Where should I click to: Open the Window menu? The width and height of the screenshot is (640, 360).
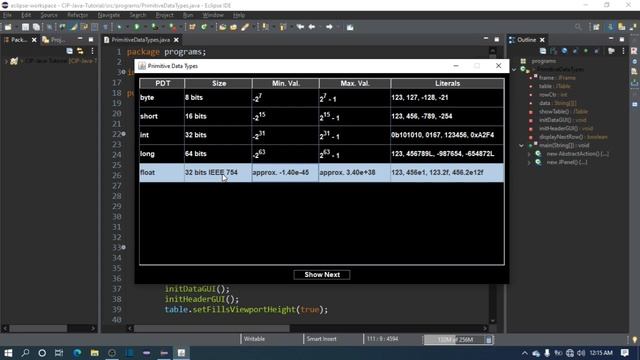(x=213, y=15)
